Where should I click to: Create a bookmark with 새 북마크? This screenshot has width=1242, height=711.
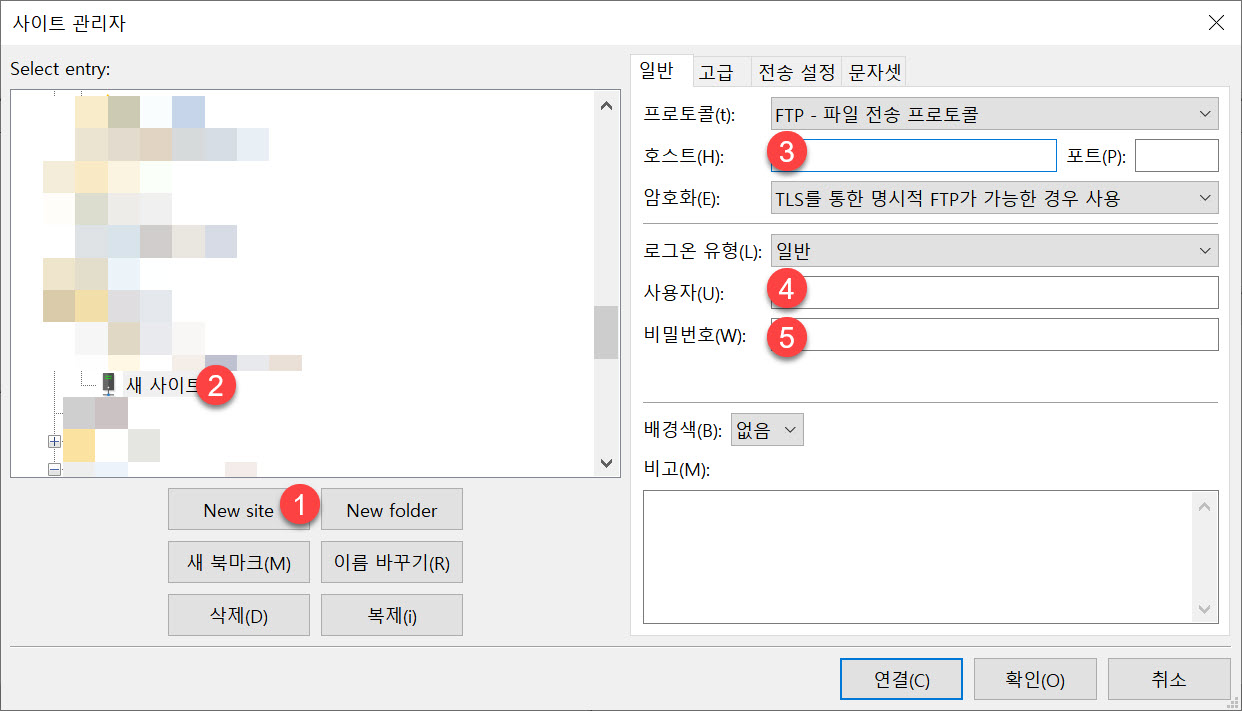point(238,562)
